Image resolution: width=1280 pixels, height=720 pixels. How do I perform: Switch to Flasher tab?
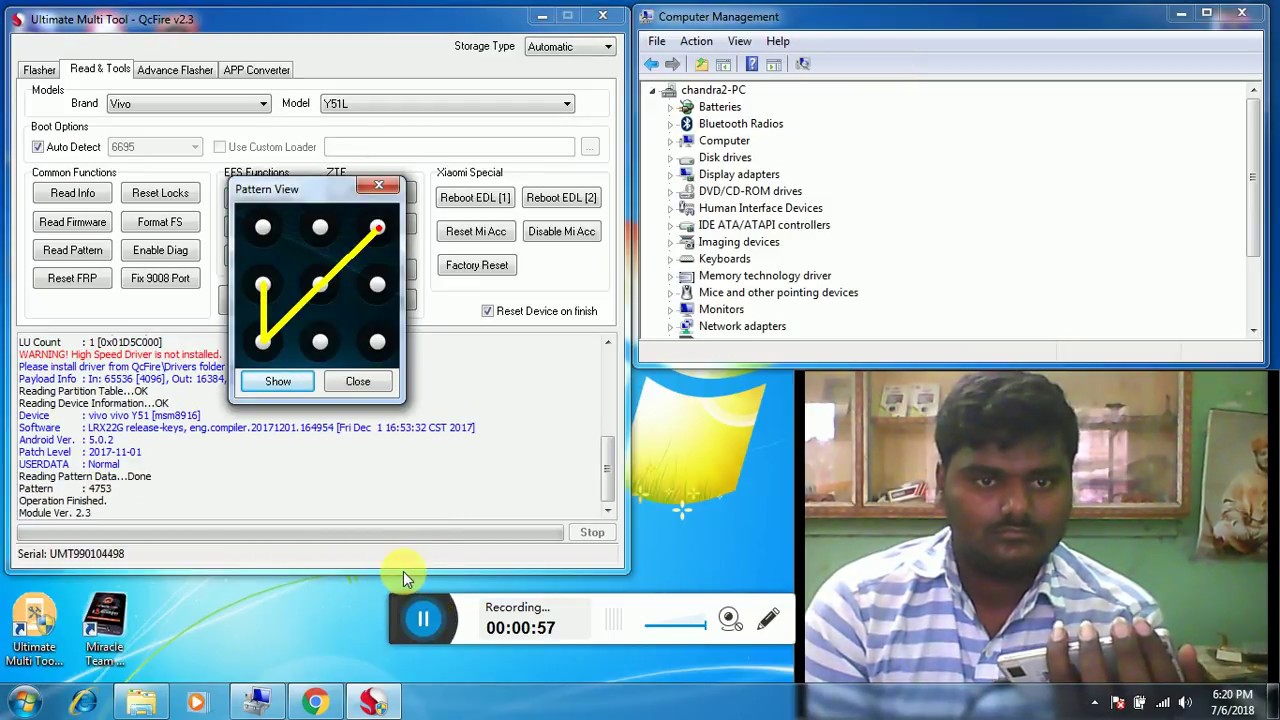coord(40,70)
